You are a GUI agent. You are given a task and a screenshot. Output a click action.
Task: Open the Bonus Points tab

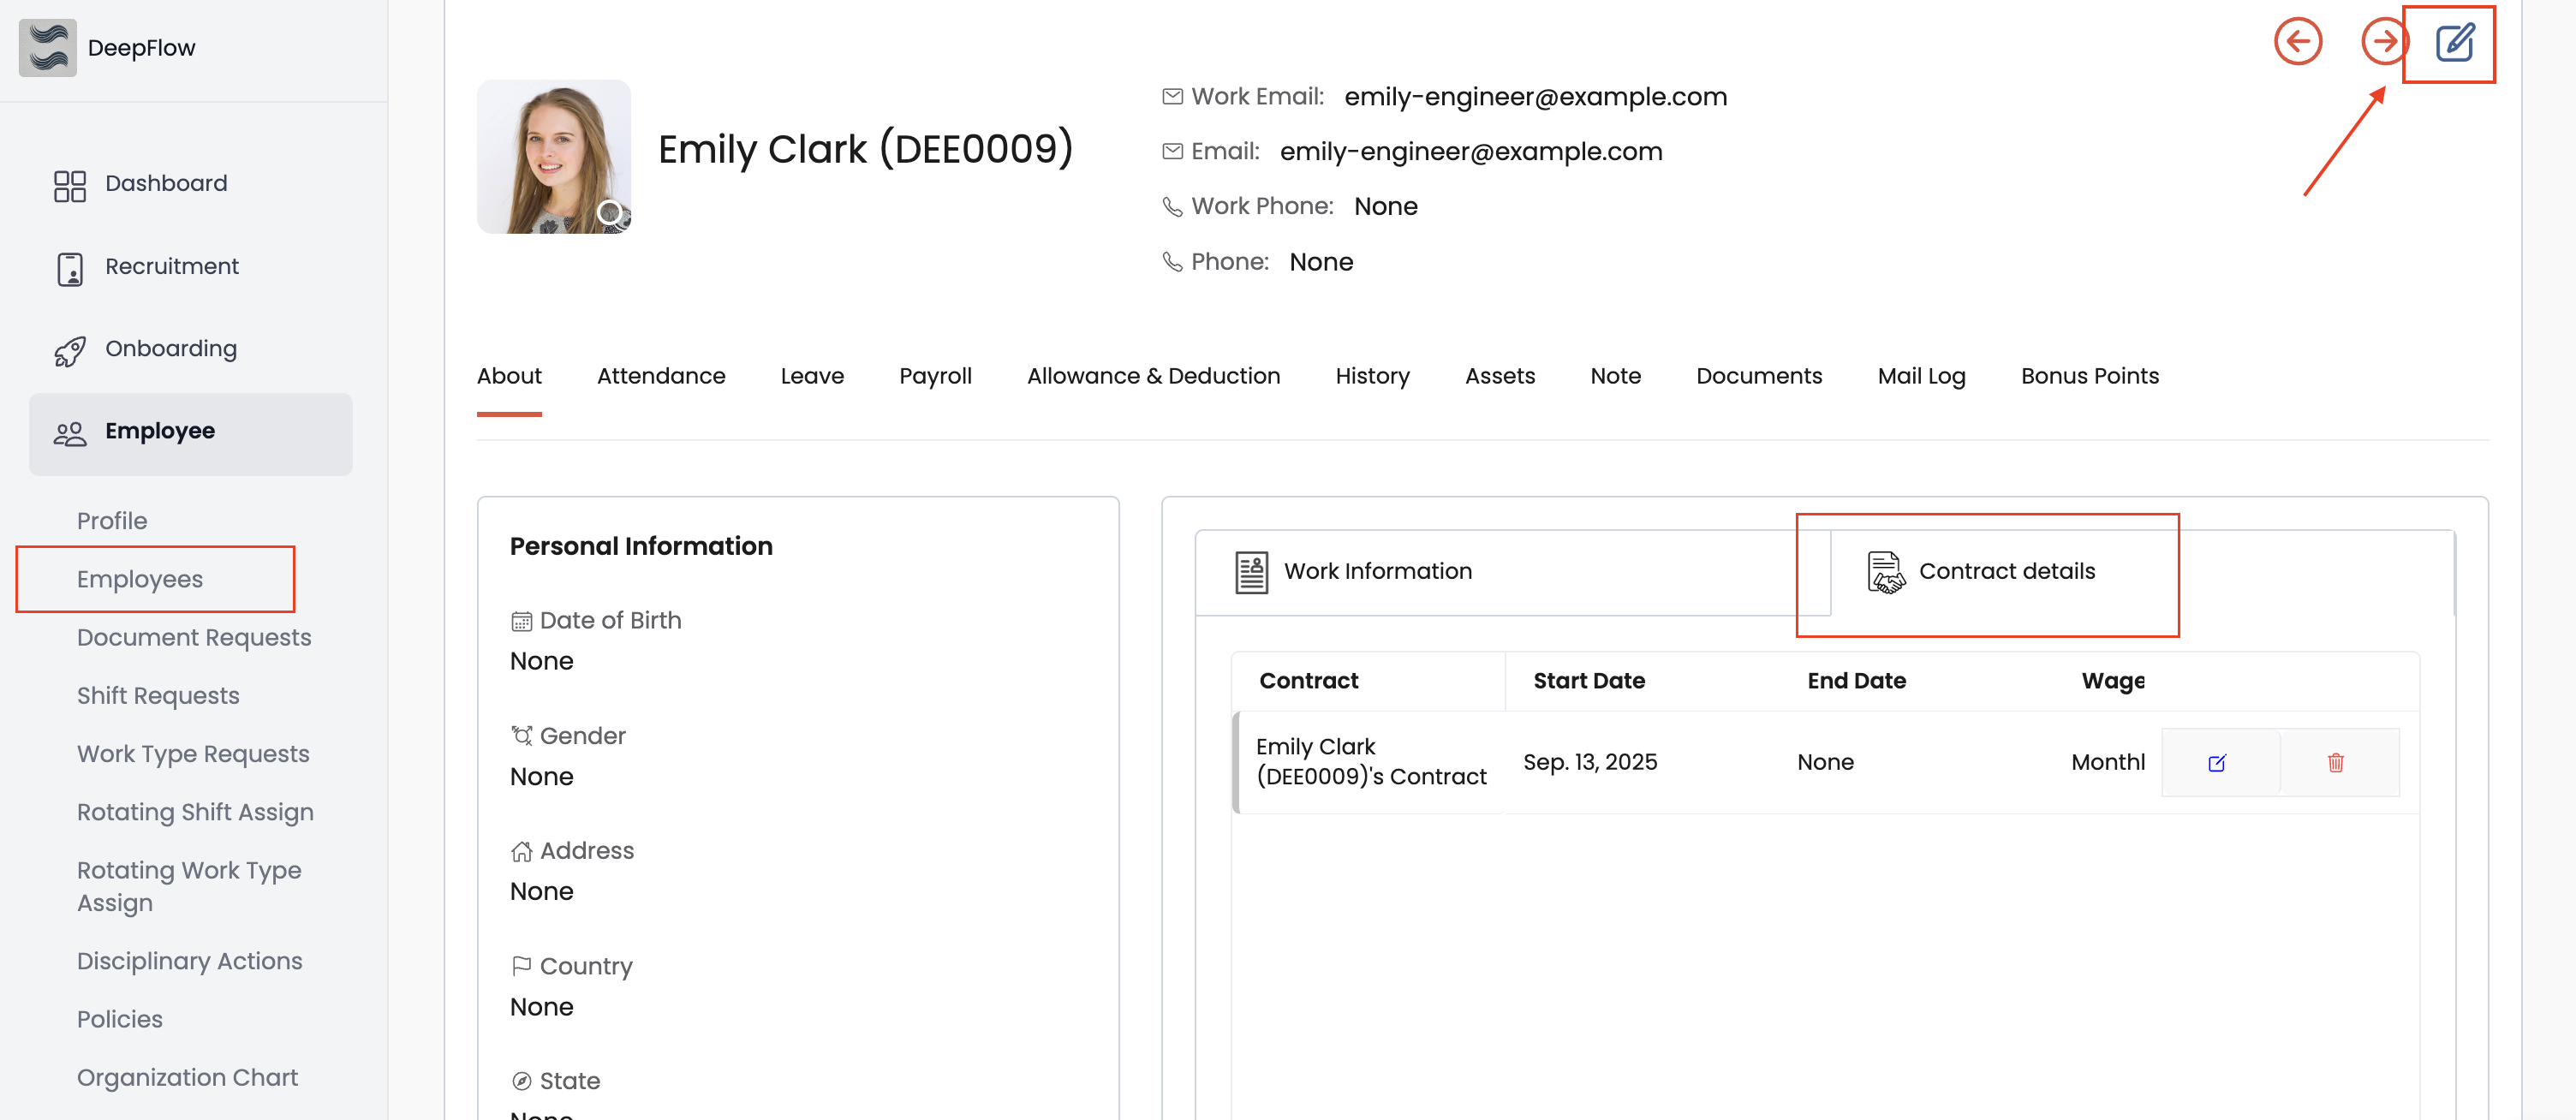(x=2089, y=377)
